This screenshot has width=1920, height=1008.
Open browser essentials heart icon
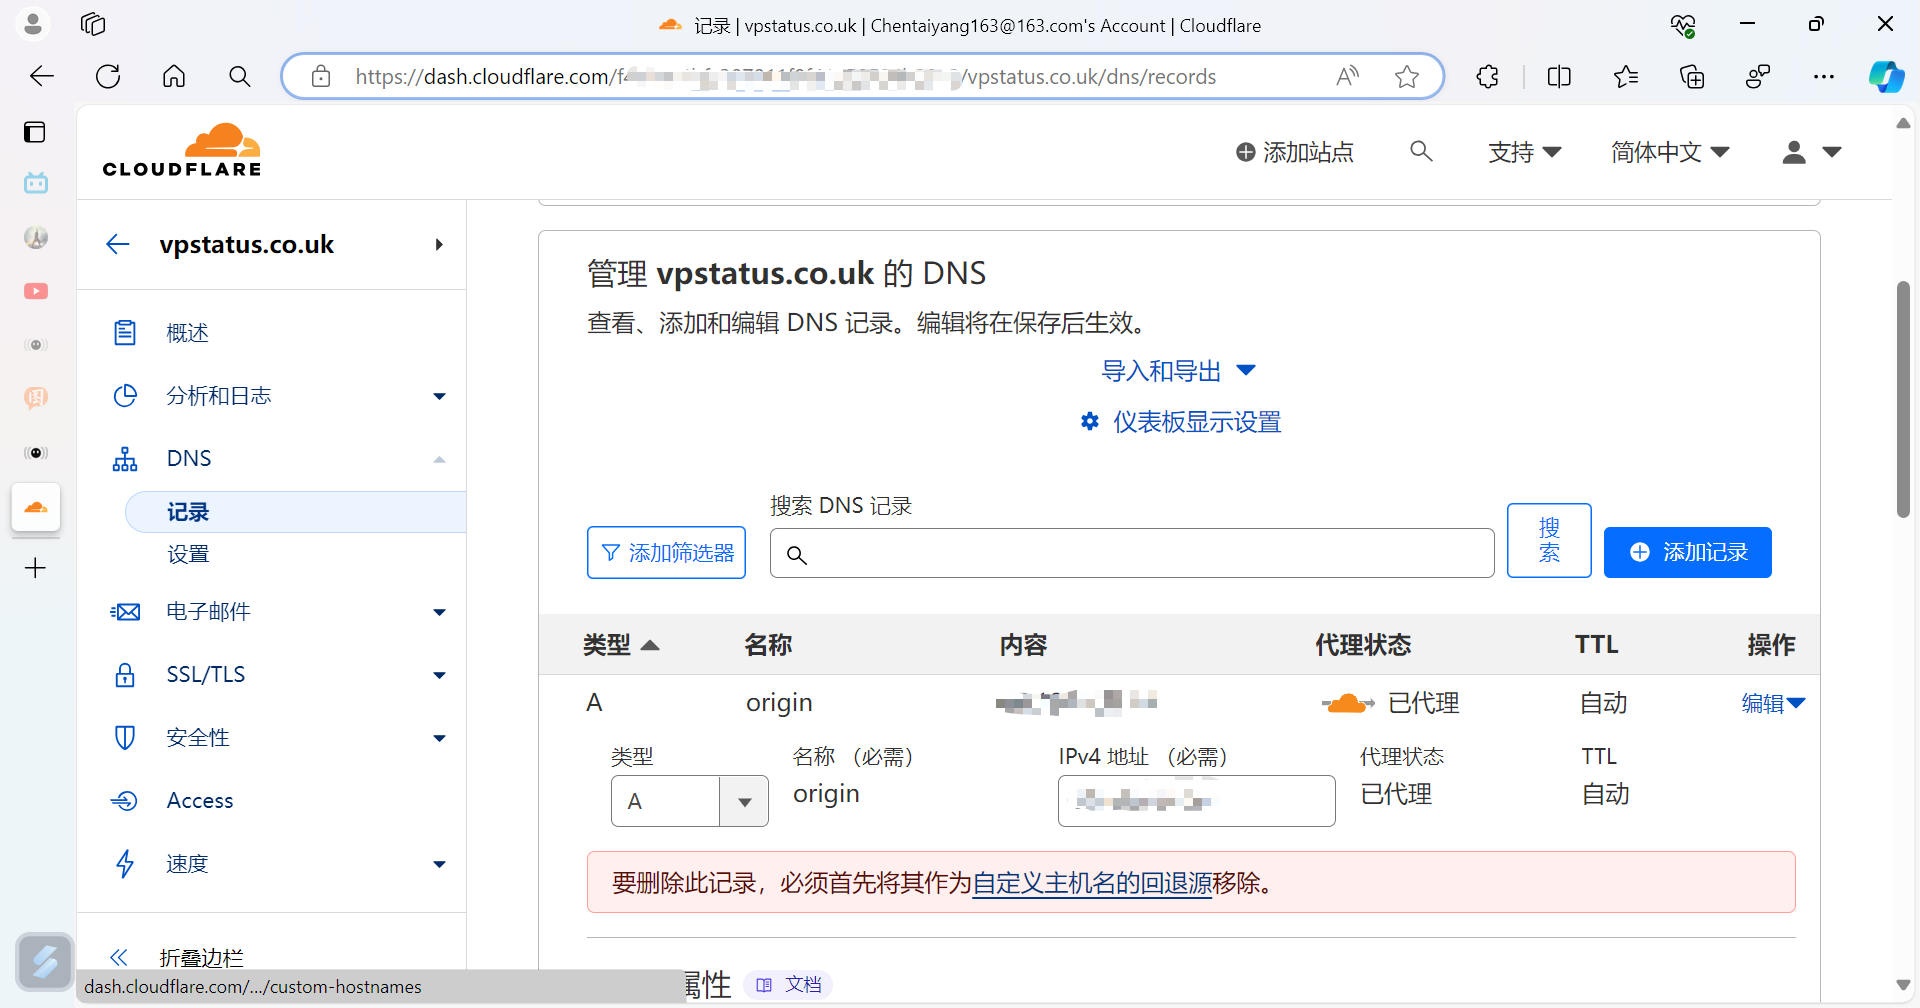tap(1683, 25)
